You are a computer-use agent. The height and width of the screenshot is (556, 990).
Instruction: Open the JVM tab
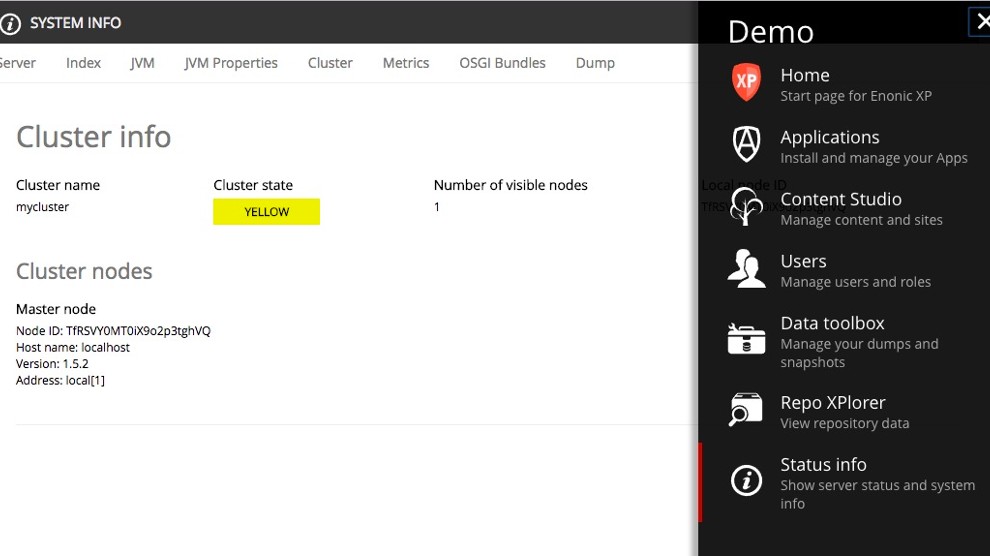point(142,63)
